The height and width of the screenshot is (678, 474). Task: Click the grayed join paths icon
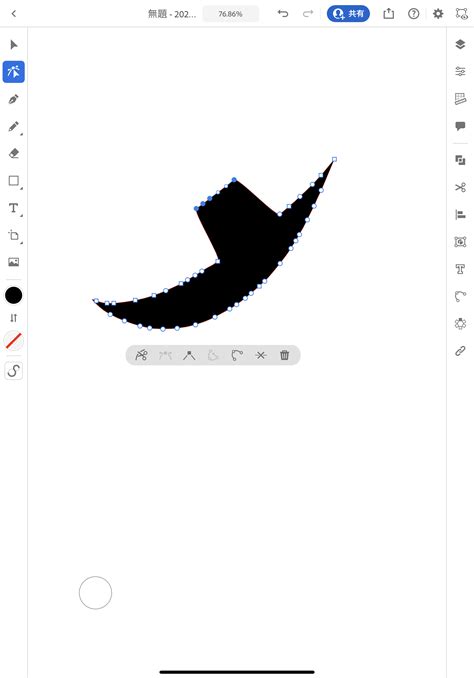(165, 355)
